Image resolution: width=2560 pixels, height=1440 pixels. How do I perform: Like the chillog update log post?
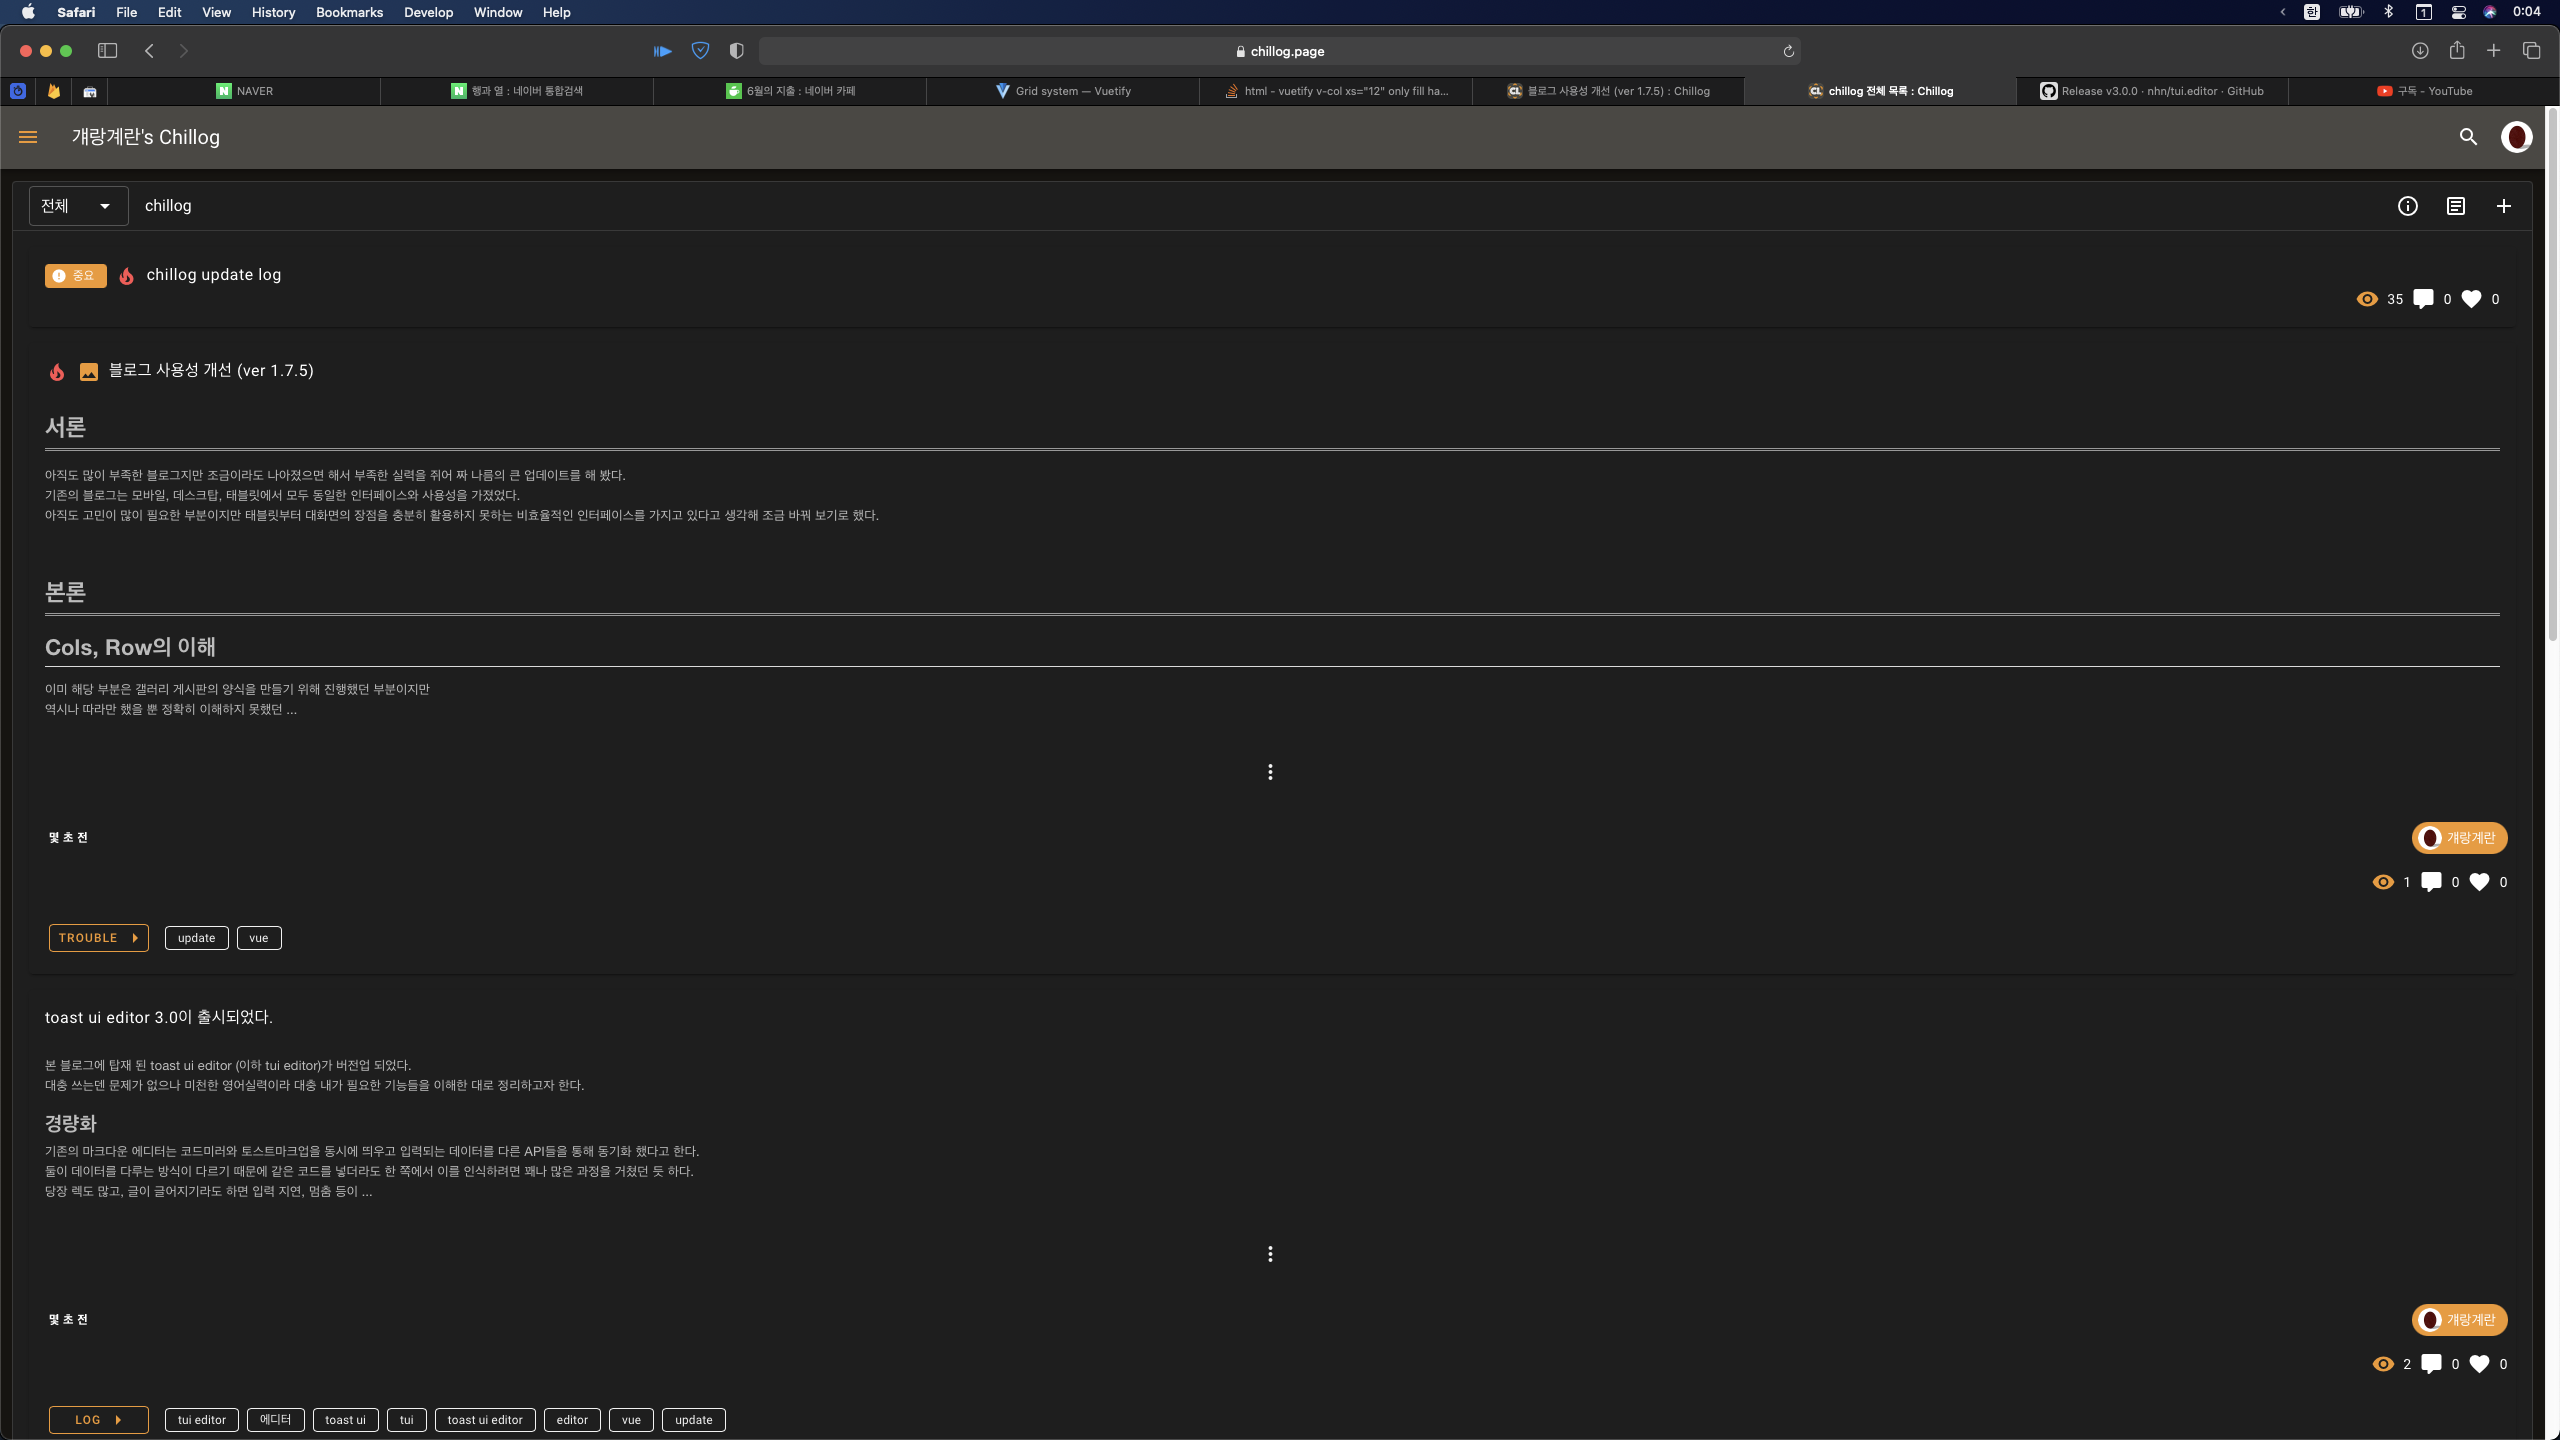pos(2471,299)
